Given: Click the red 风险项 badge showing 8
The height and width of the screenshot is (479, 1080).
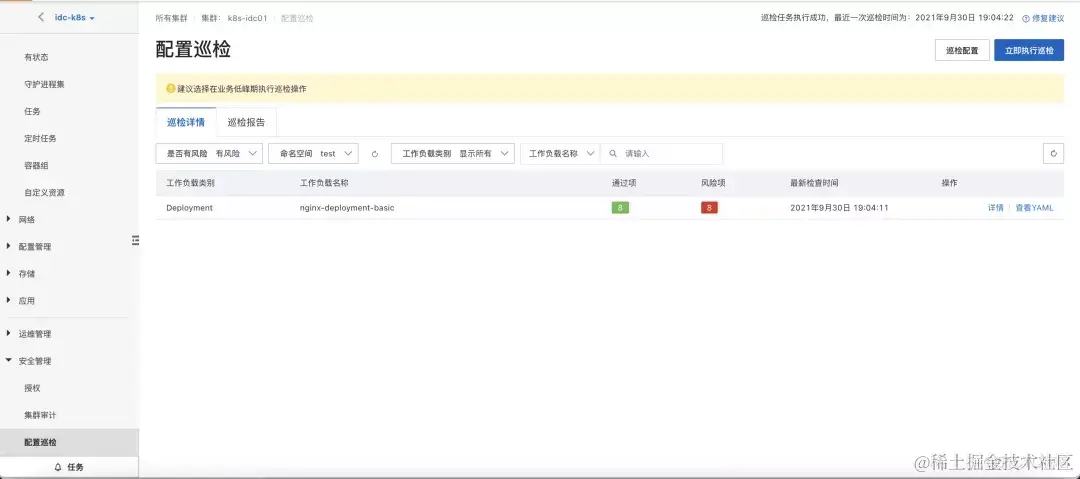Looking at the screenshot, I should [x=709, y=207].
